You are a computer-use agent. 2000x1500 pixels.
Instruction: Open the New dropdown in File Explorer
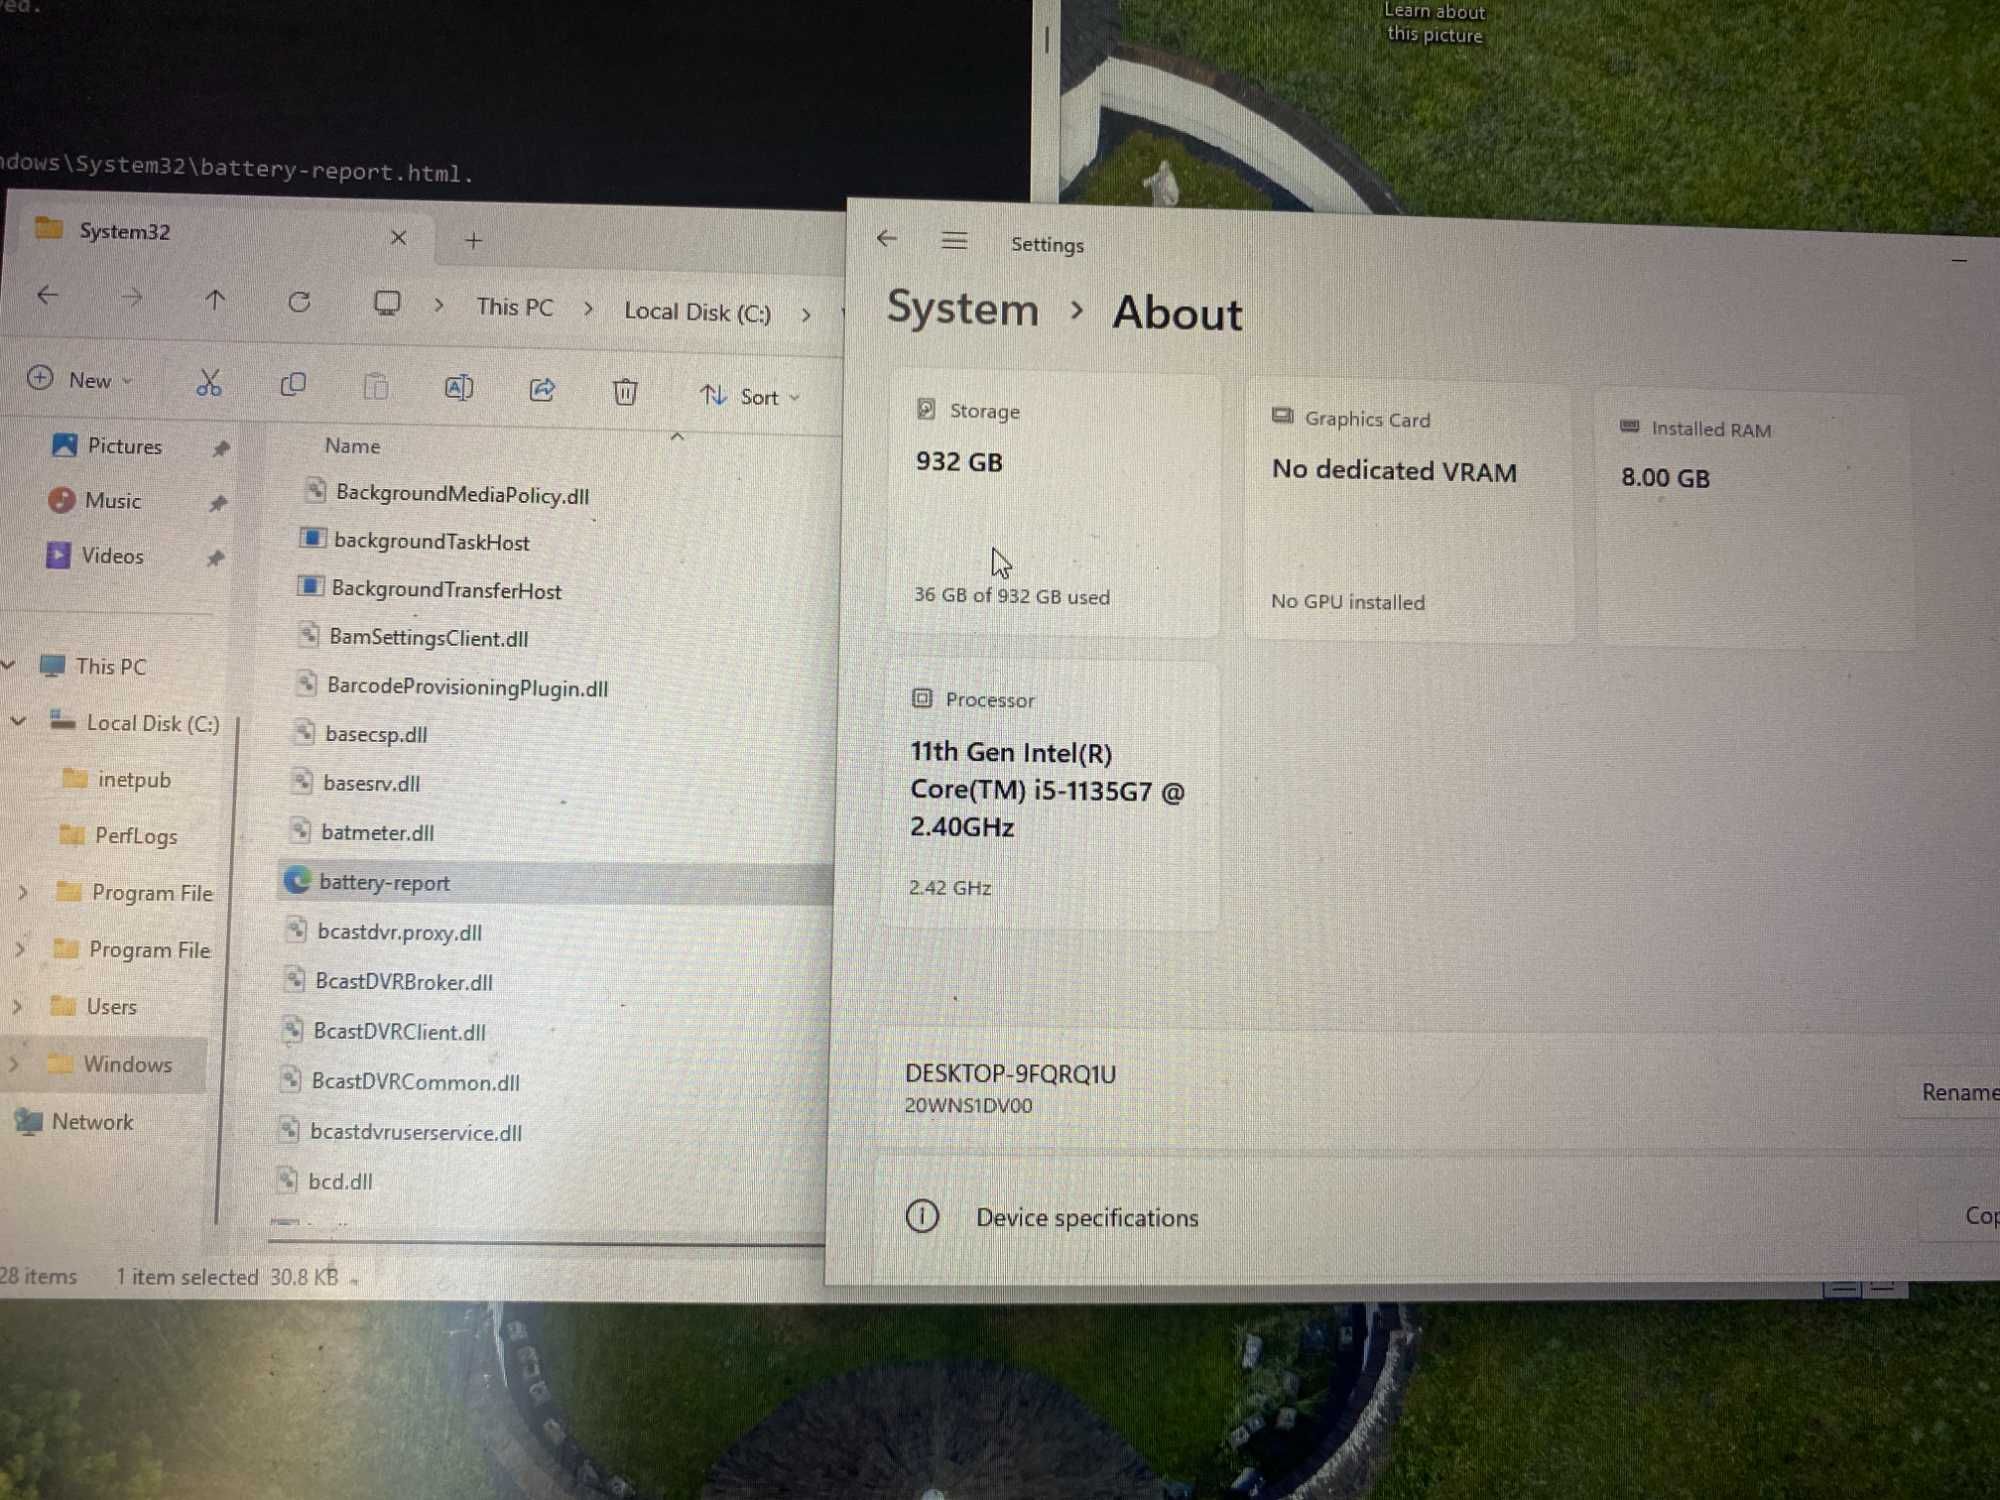coord(80,380)
